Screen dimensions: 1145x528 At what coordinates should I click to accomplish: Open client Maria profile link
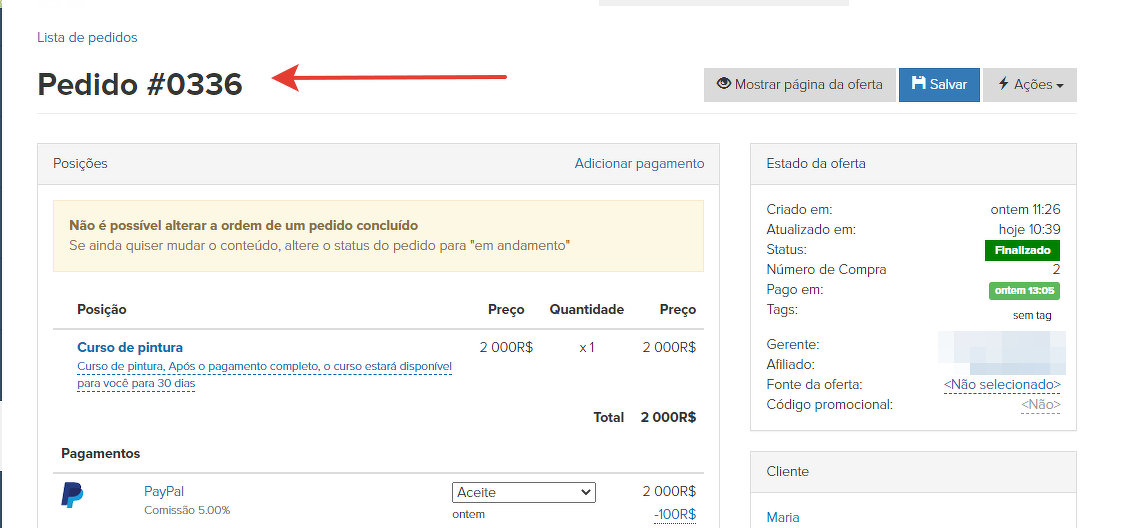pyautogui.click(x=783, y=517)
